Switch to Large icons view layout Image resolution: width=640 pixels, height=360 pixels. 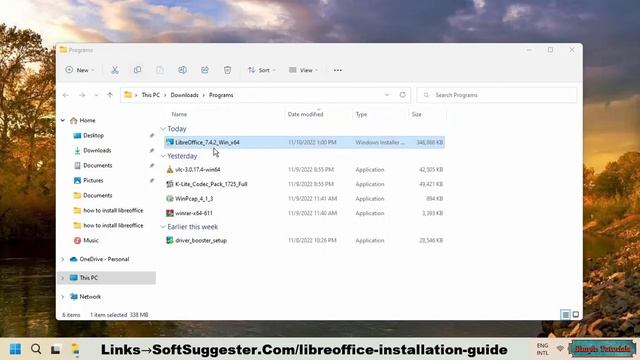point(576,314)
